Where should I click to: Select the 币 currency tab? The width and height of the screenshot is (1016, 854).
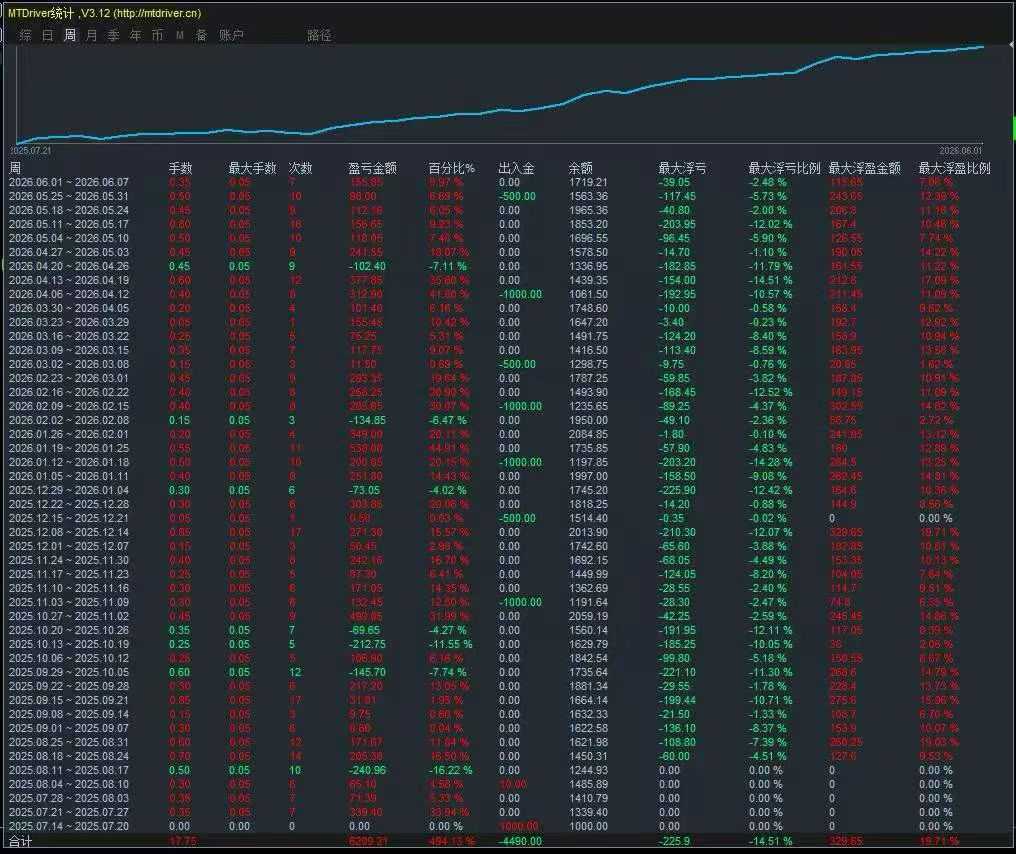157,35
